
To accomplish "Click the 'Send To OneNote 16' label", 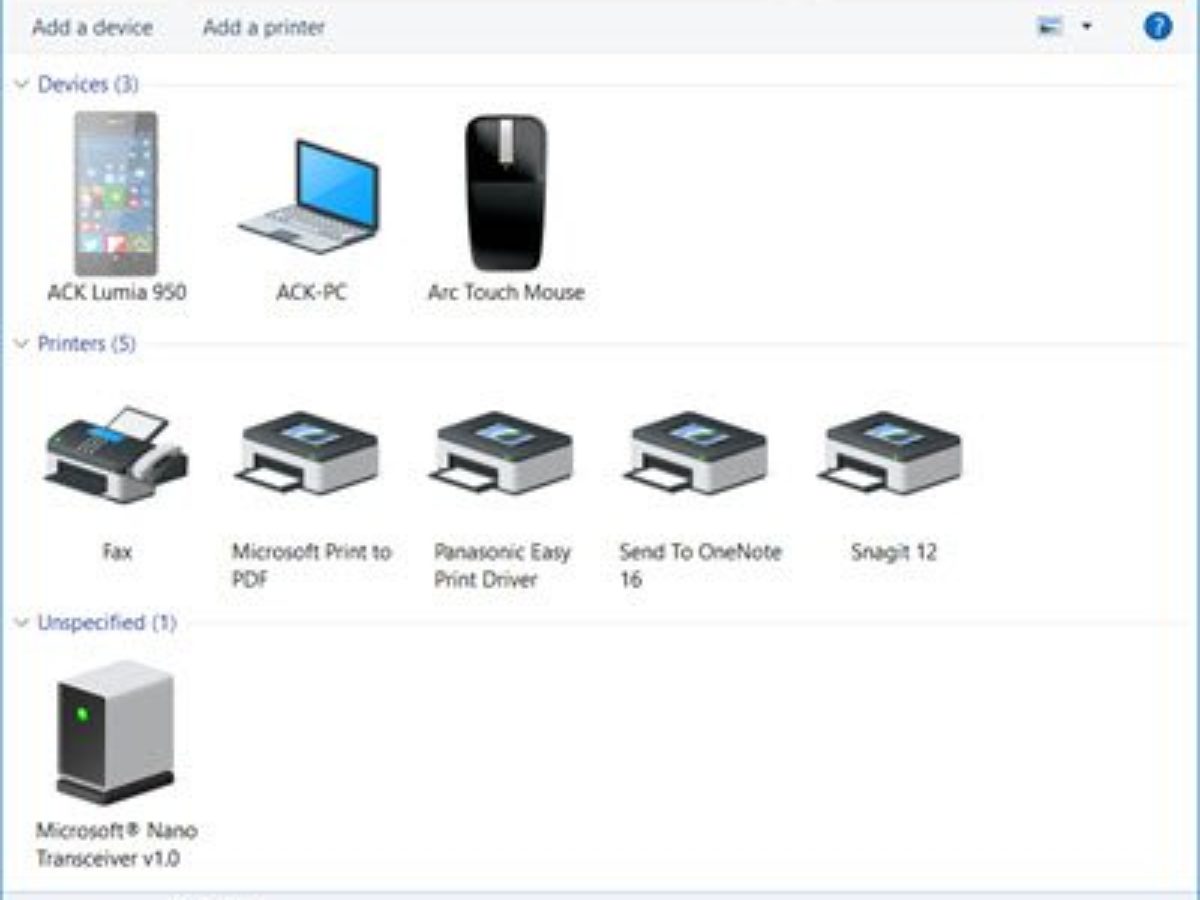I will pyautogui.click(x=700, y=566).
